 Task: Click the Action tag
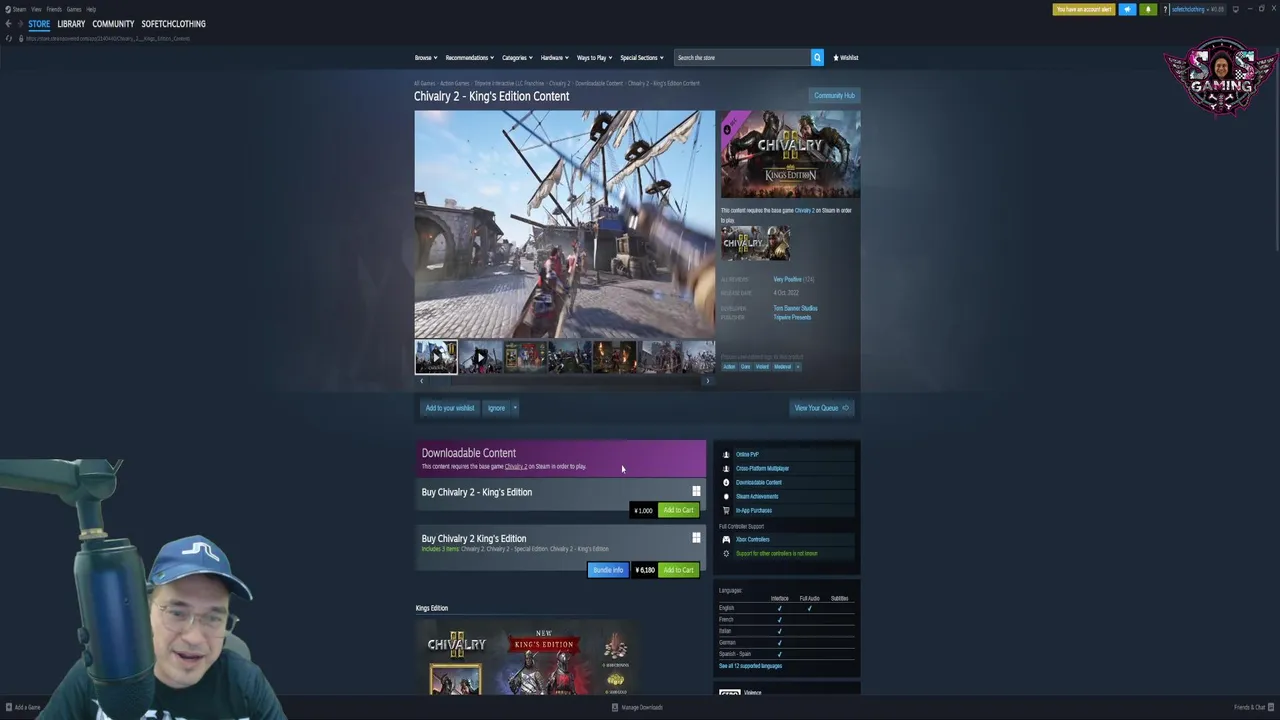point(729,366)
